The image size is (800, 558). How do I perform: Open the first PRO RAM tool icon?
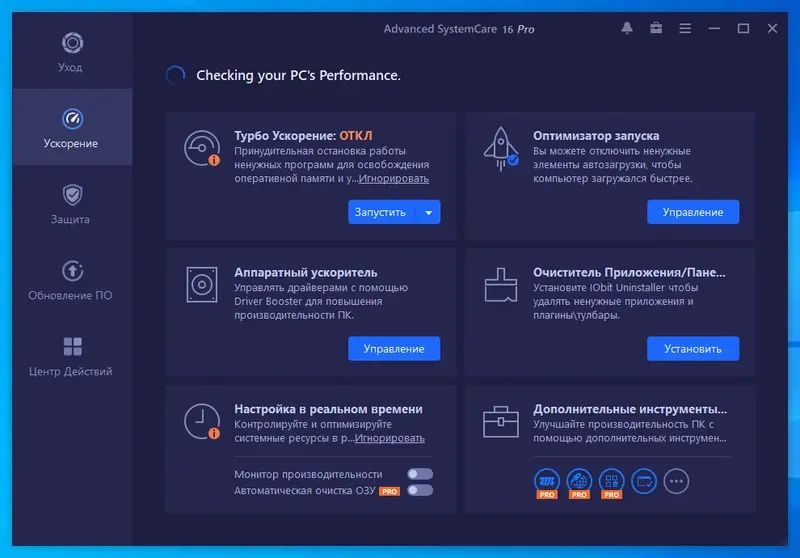coord(547,483)
